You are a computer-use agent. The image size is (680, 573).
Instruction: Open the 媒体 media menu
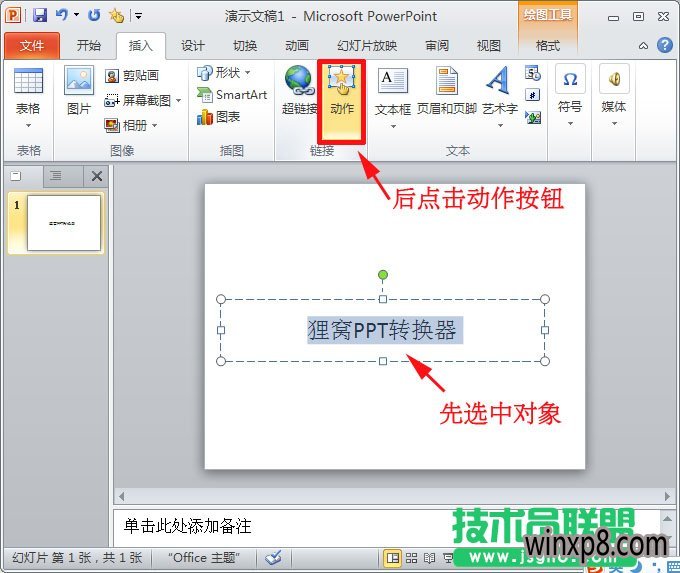614,96
